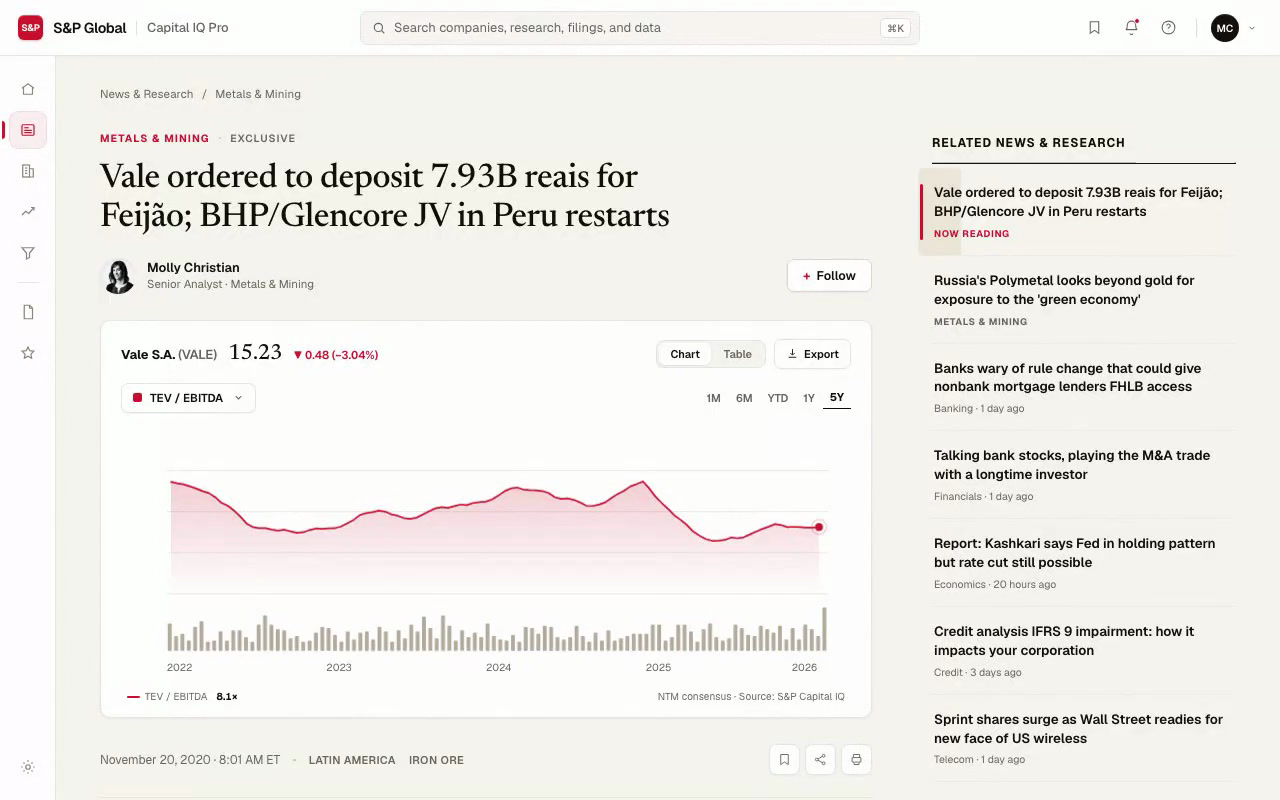Share this article
Screen dimensions: 1280x800
(x=820, y=760)
